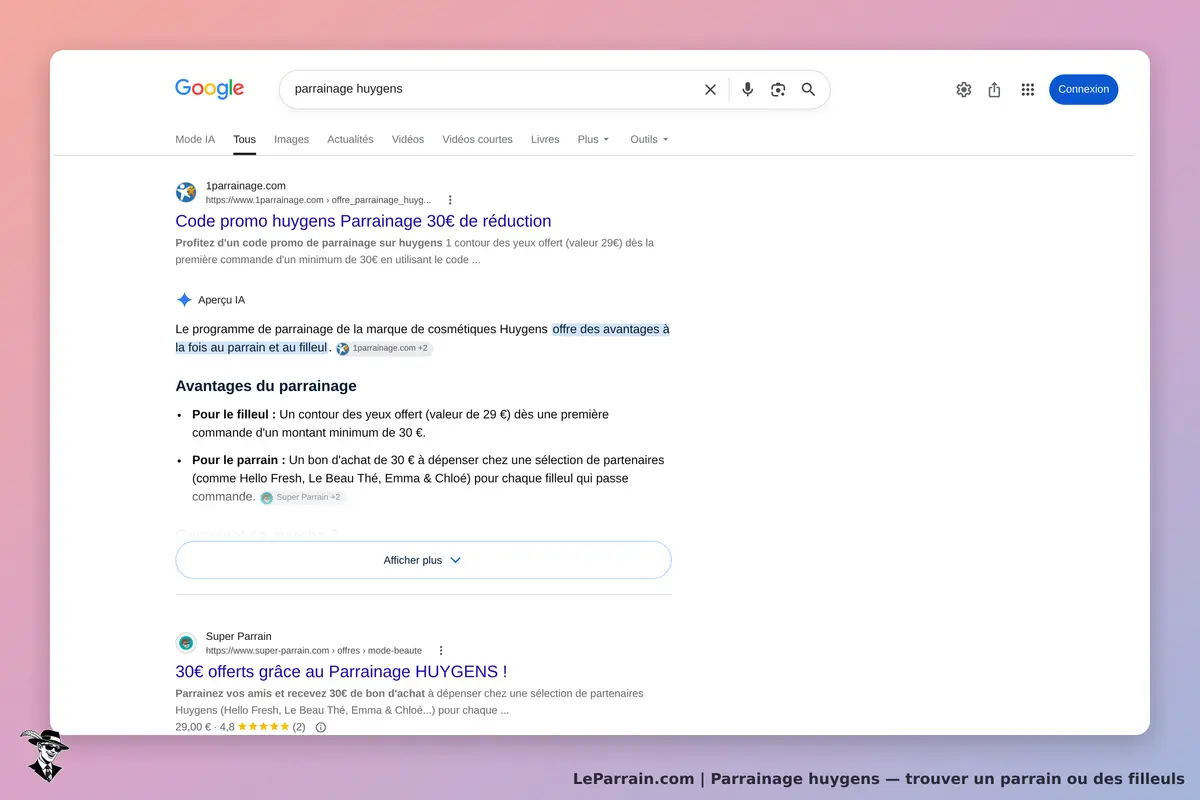Image resolution: width=1200 pixels, height=800 pixels.
Task: Click the info icon next to rating
Action: click(x=321, y=727)
